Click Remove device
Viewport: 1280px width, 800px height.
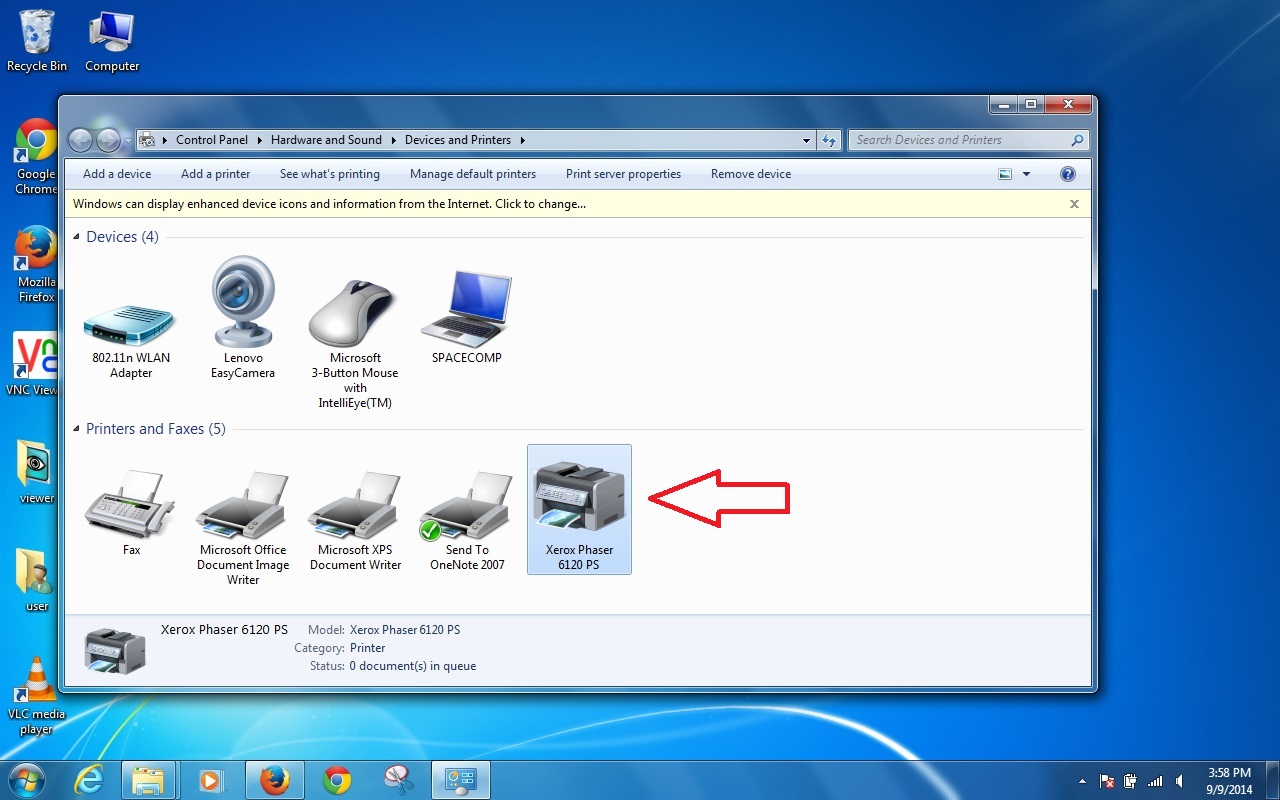[x=751, y=174]
